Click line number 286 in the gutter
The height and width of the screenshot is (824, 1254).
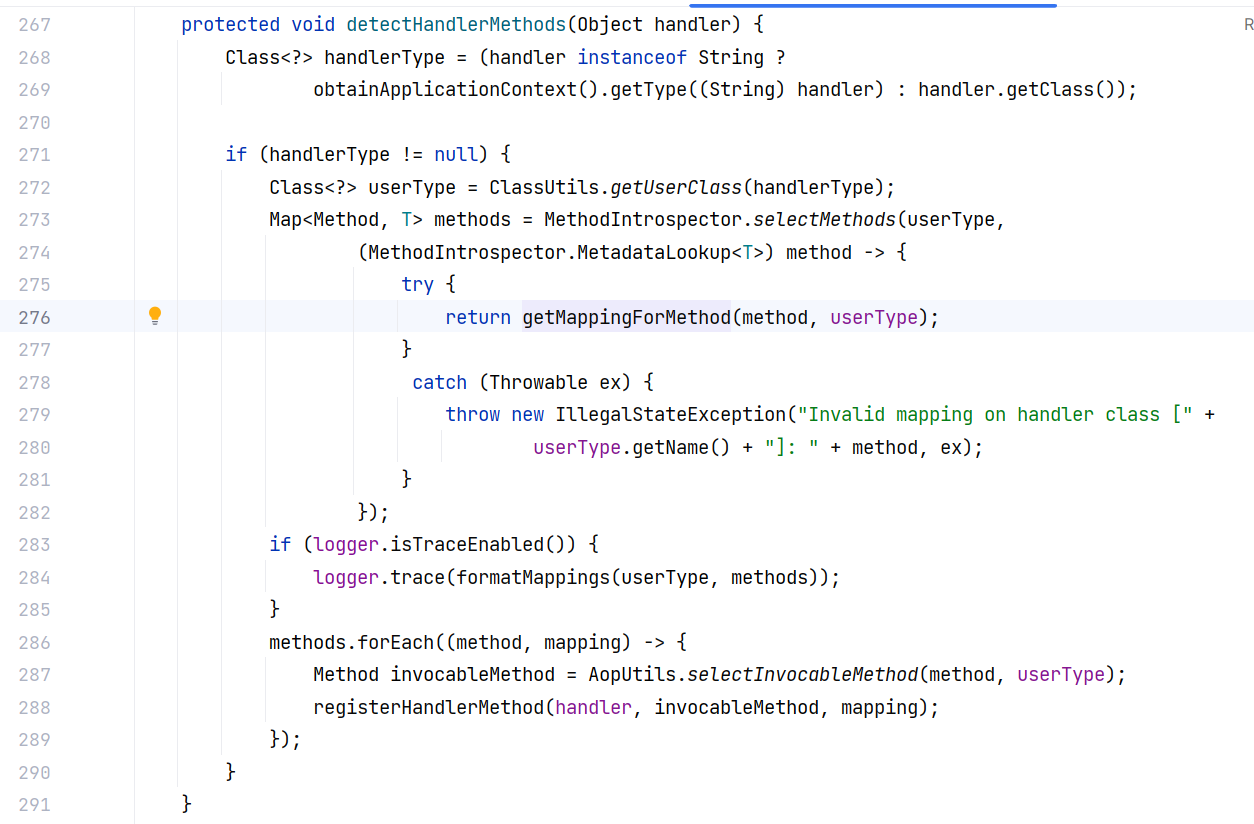pyautogui.click(x=34, y=642)
